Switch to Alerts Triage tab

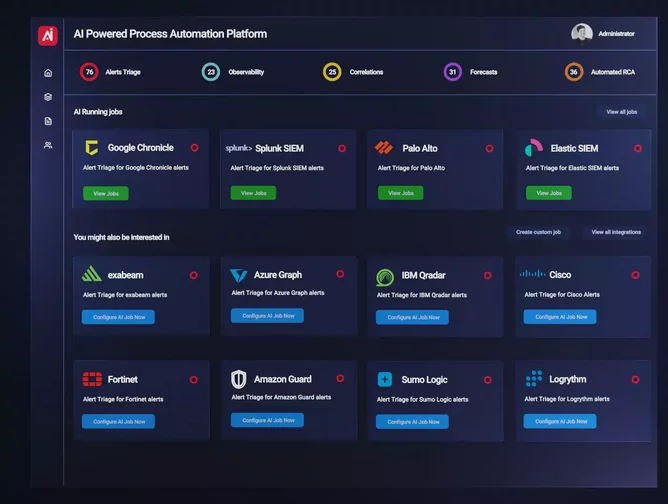(123, 72)
